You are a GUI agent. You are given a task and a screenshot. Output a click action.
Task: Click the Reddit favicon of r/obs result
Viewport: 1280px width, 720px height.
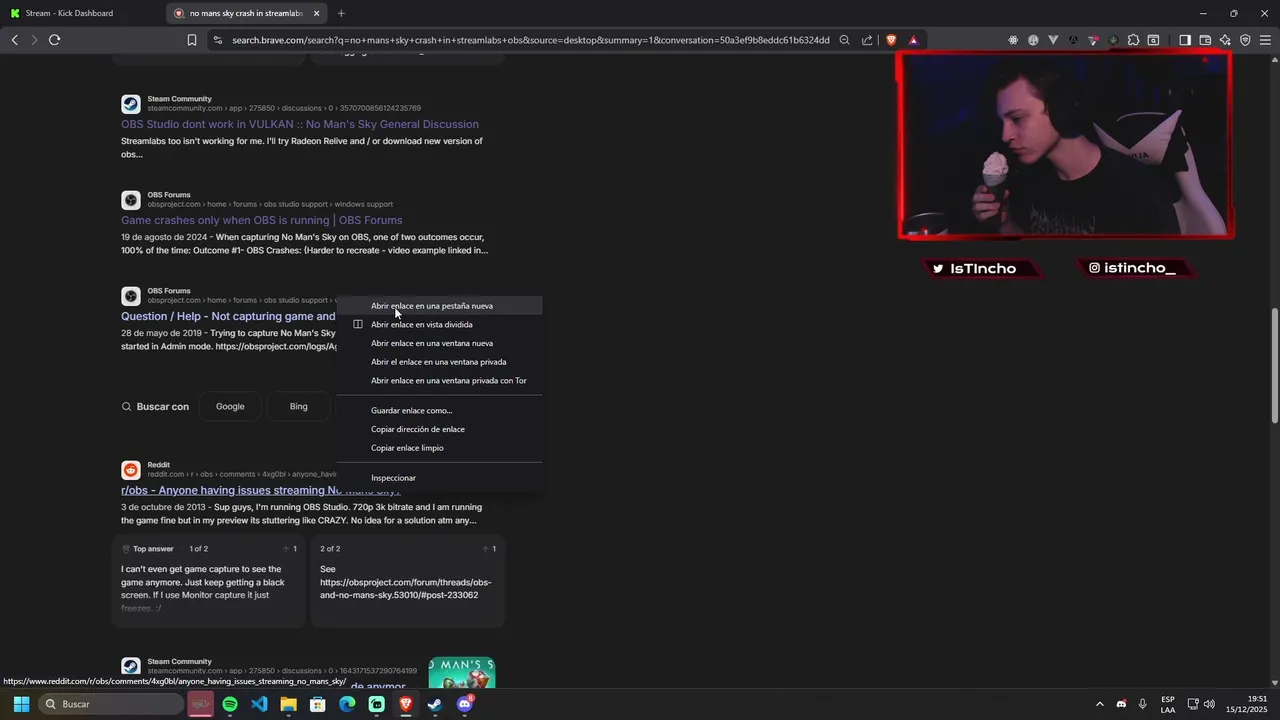[x=131, y=470]
